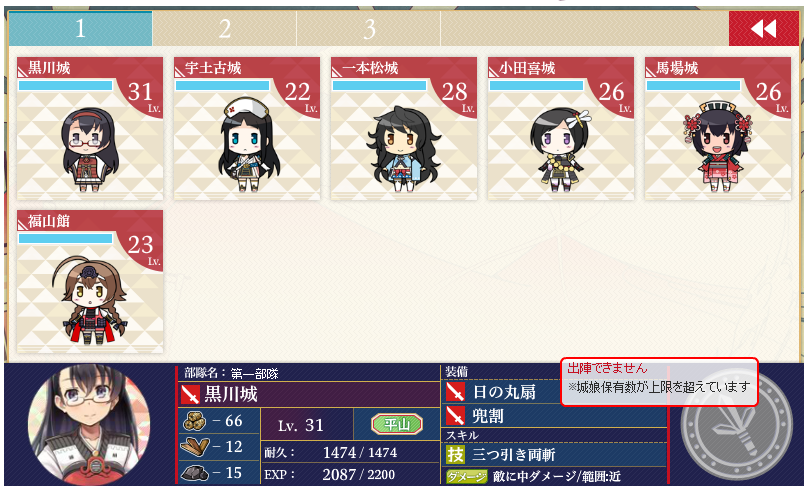Select the 馬場城 character card
This screenshot has width=809, height=492.
(x=718, y=128)
